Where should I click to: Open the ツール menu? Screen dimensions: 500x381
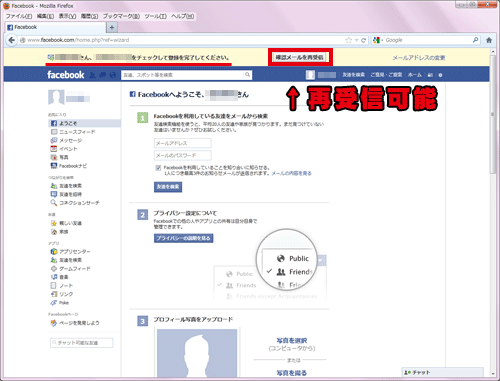coord(155,16)
